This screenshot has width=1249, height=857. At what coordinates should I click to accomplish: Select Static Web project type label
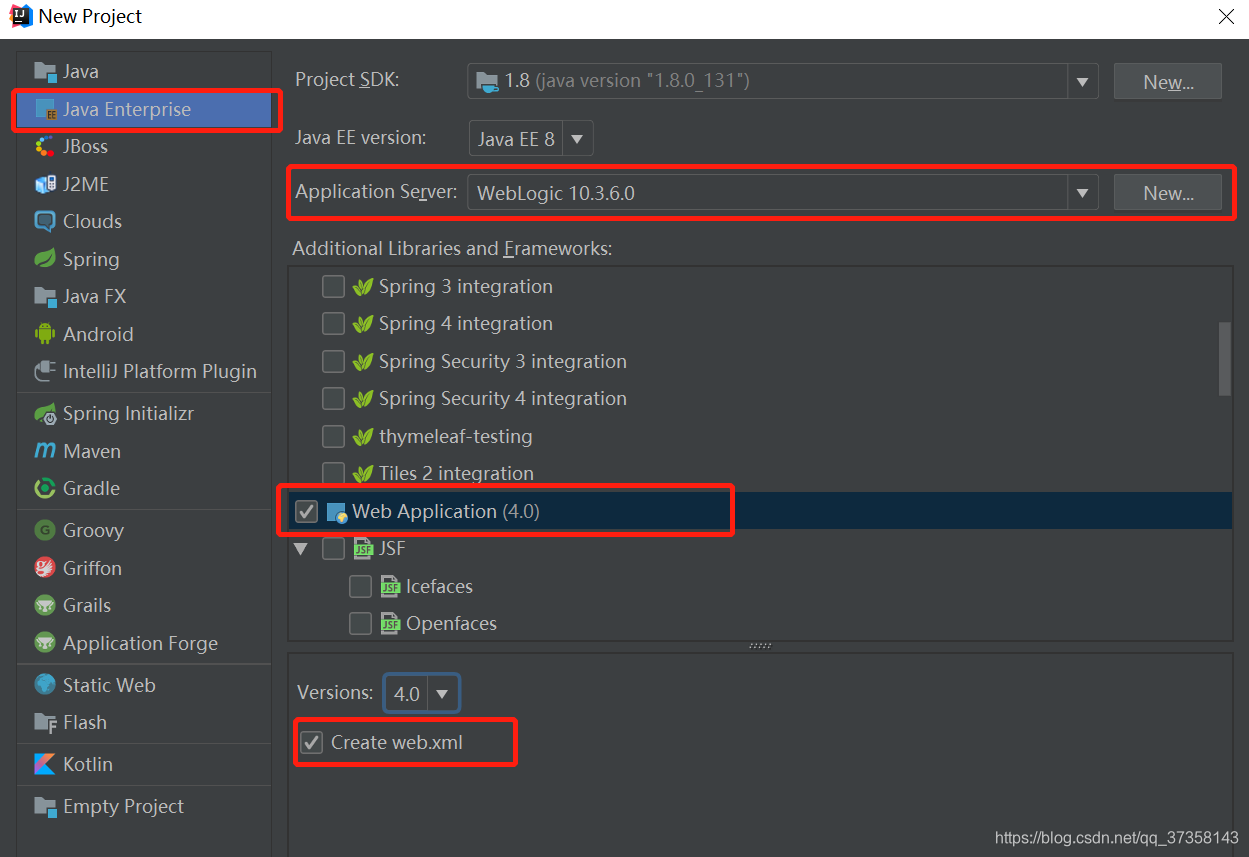(x=109, y=685)
